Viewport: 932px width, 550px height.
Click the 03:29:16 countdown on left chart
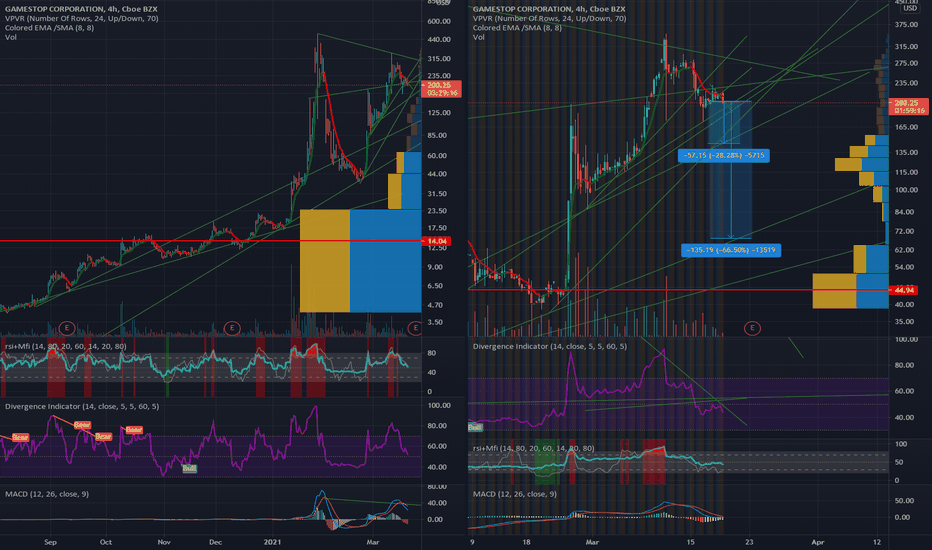(442, 93)
